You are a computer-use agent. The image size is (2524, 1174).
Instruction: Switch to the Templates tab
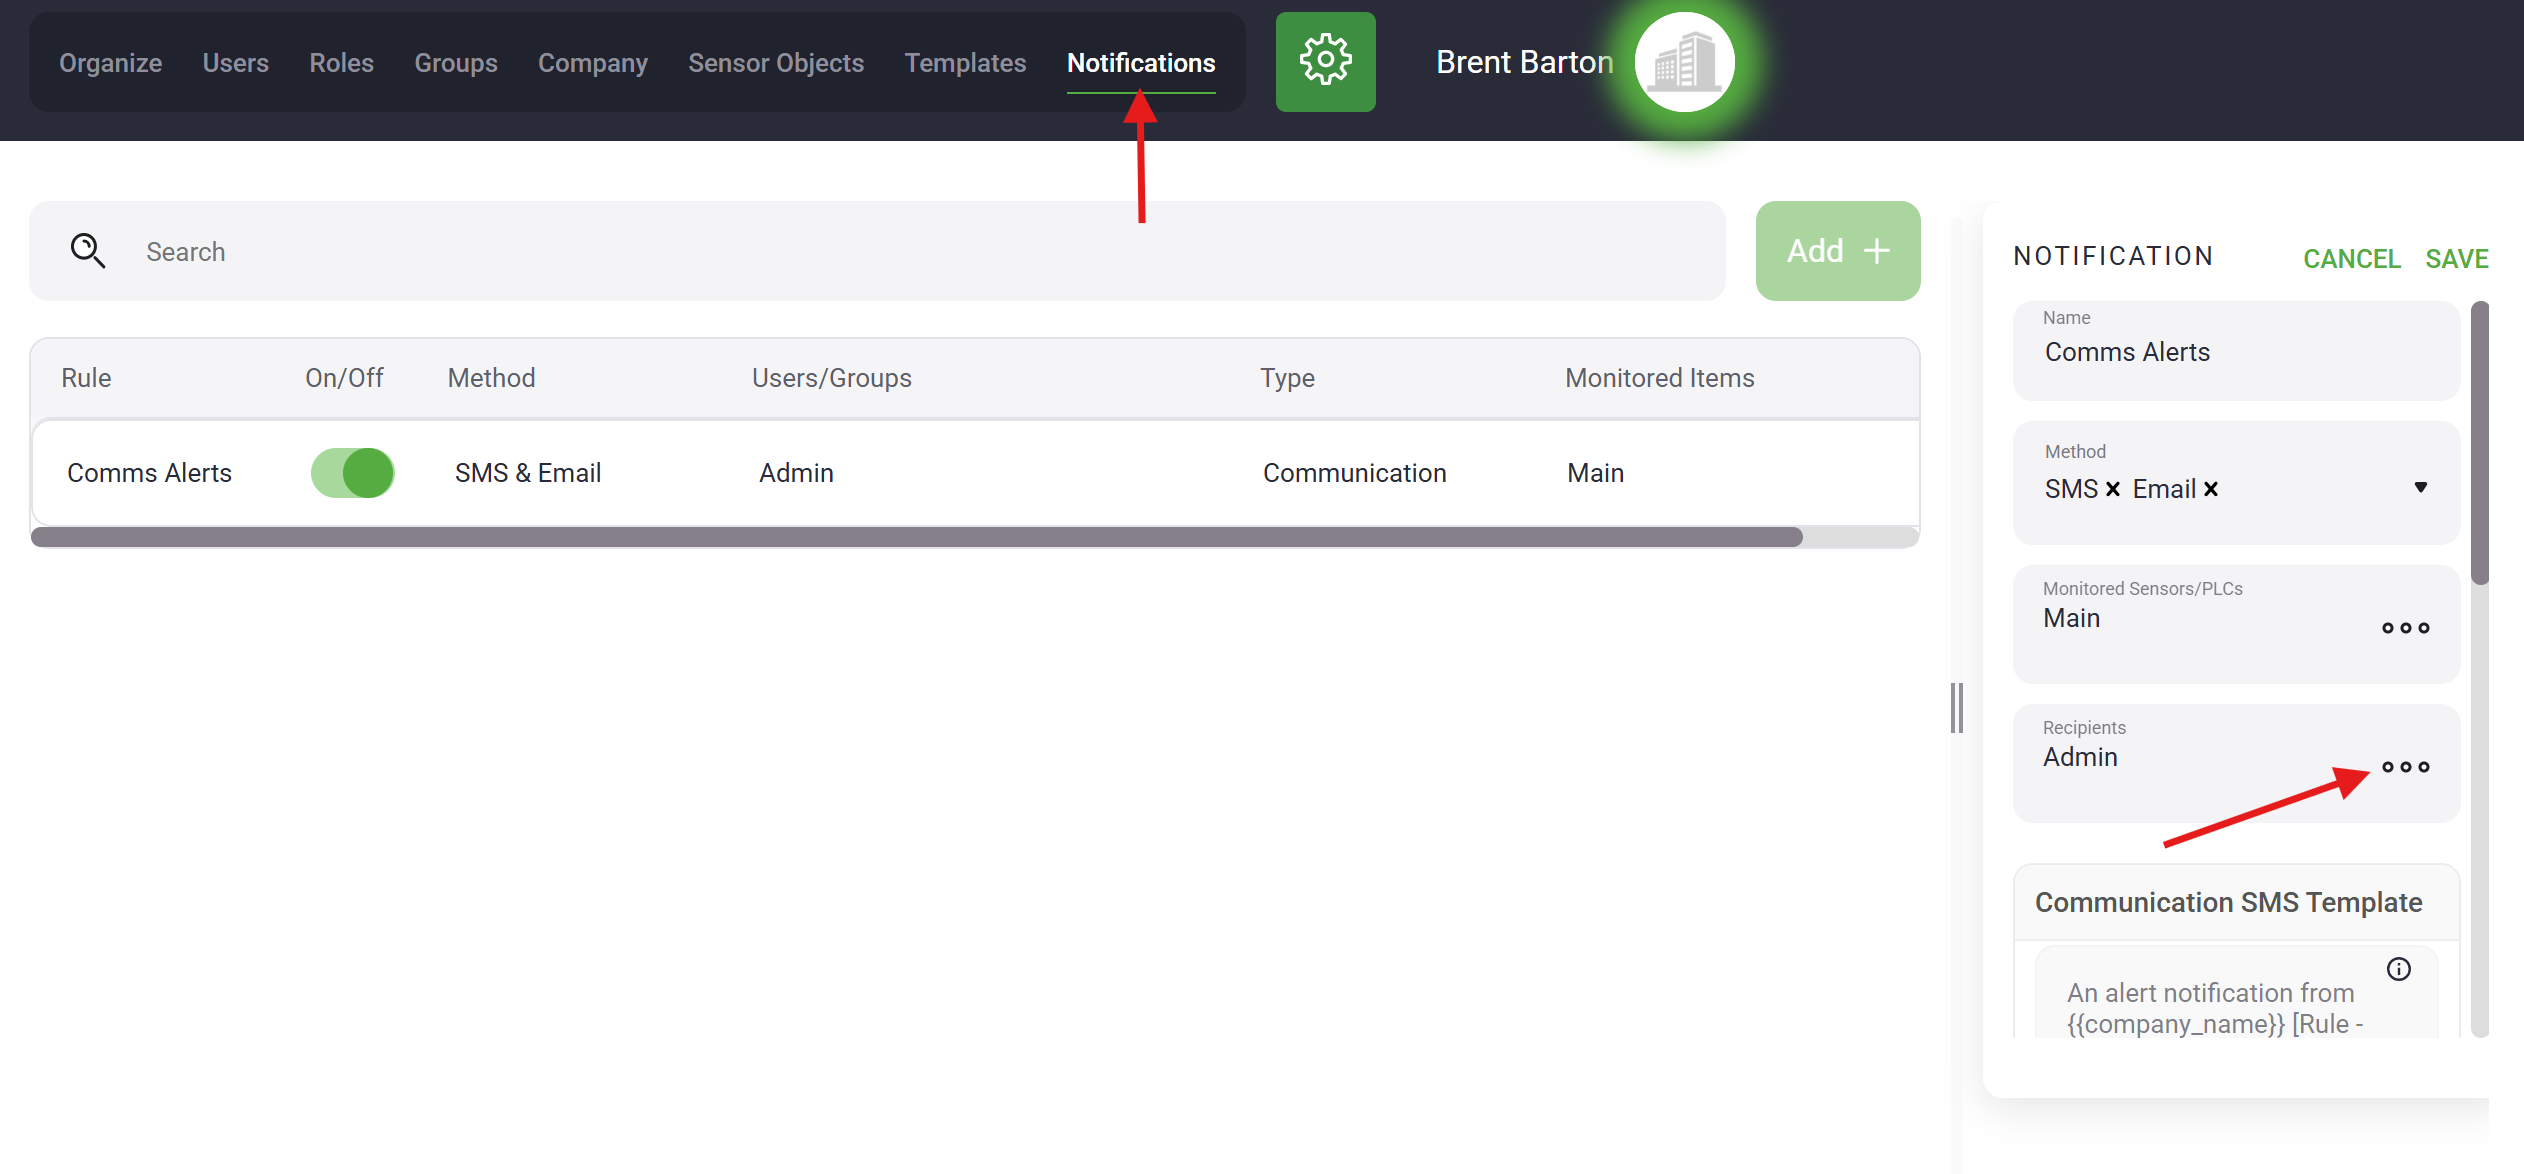pyautogui.click(x=965, y=63)
